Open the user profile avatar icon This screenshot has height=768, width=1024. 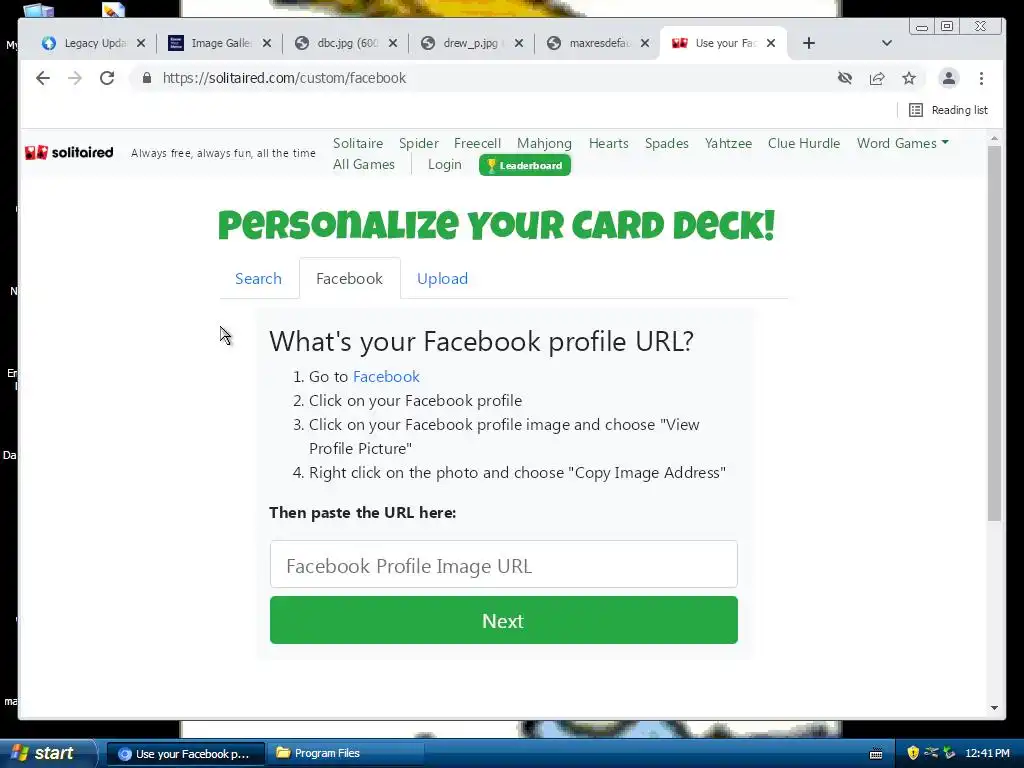[949, 78]
